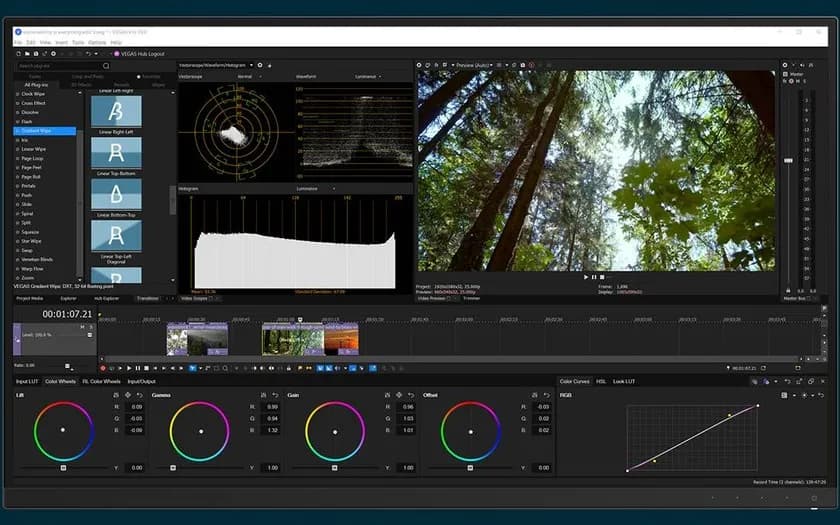Click the master volume fader handle
The width and height of the screenshot is (840, 525).
point(788,160)
